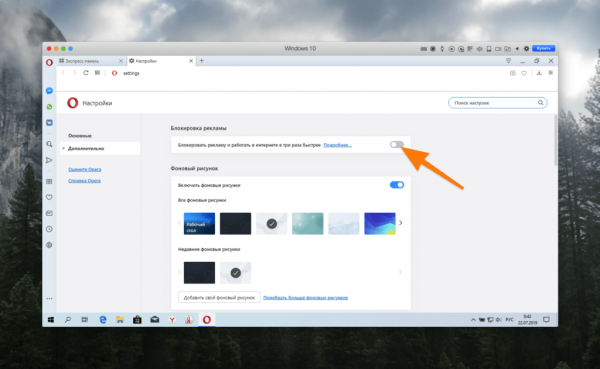Click Добавить свой фоновый рисунок button
Viewport: 600px width, 369px height.
(x=219, y=297)
